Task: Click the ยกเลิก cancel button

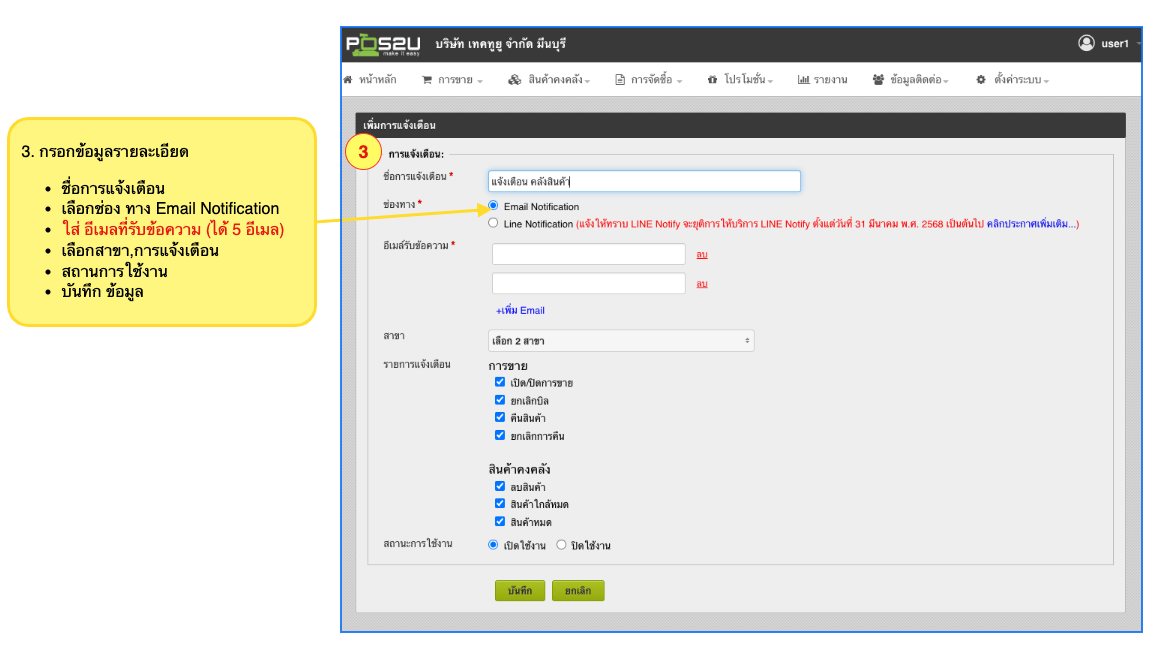Action: pyautogui.click(x=578, y=591)
